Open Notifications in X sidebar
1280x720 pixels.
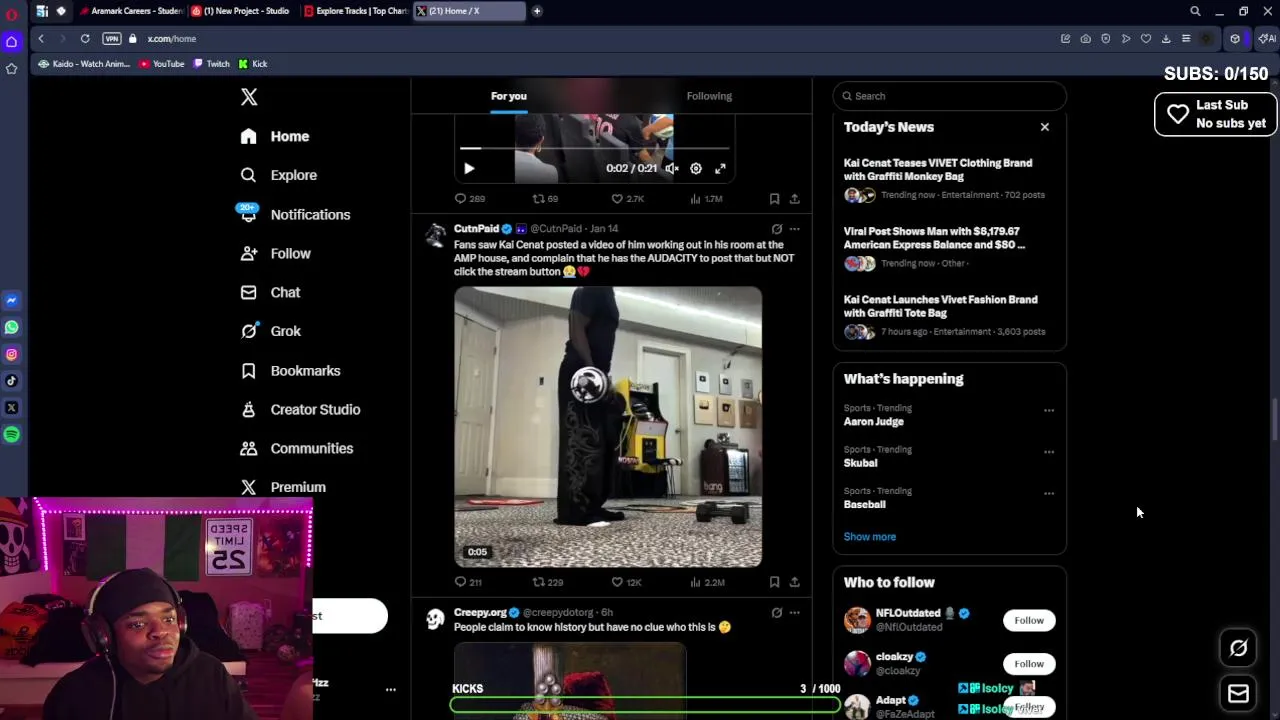295,214
